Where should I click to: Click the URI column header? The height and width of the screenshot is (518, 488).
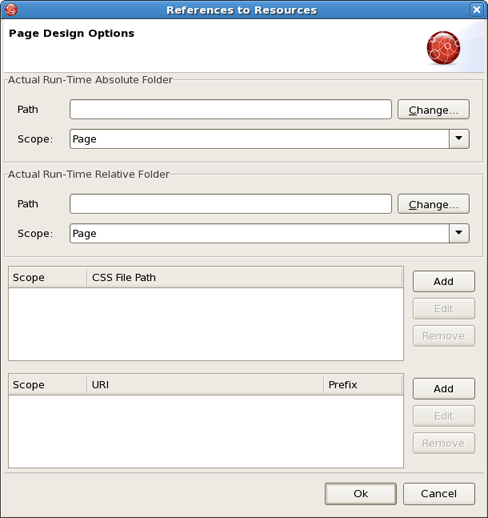point(205,385)
